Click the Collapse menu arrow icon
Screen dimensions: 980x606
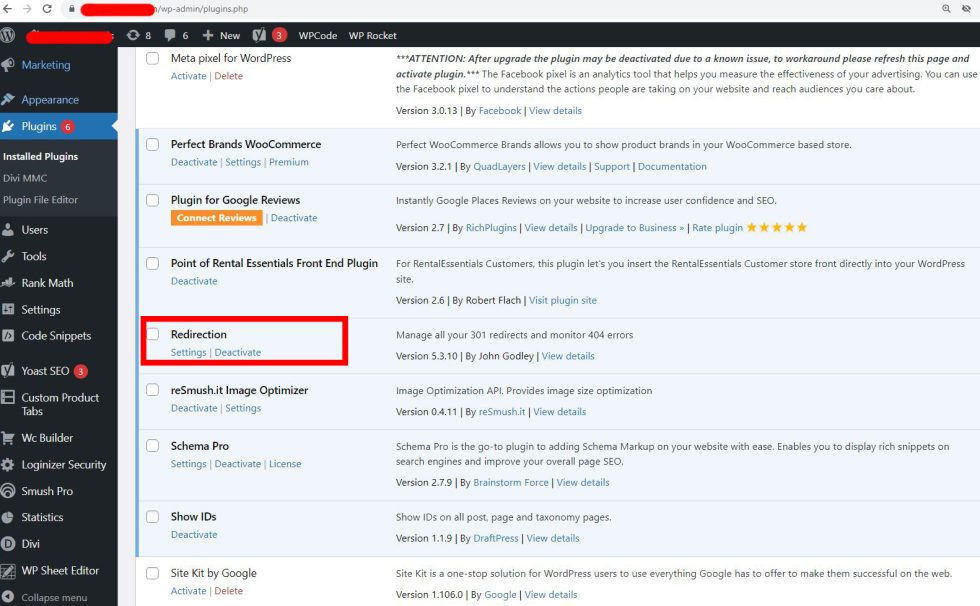click(x=8, y=597)
